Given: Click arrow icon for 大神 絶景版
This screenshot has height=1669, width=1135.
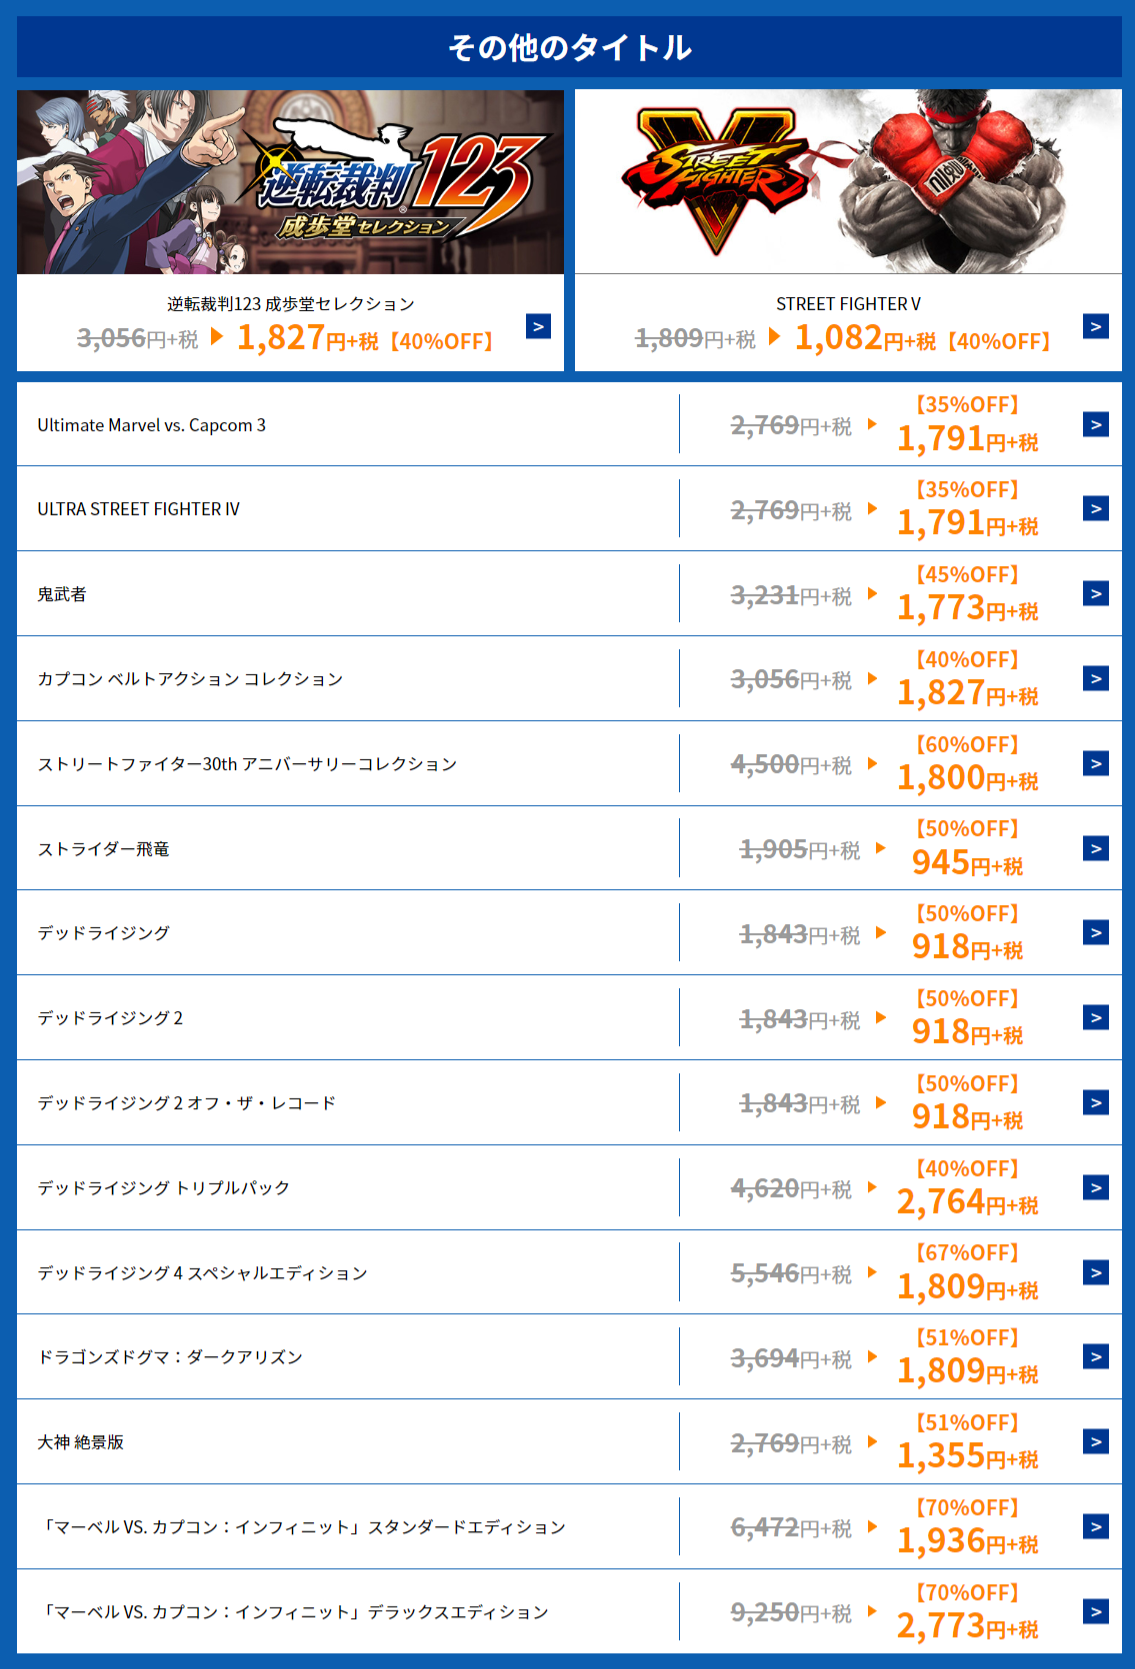Looking at the screenshot, I should (1095, 1442).
